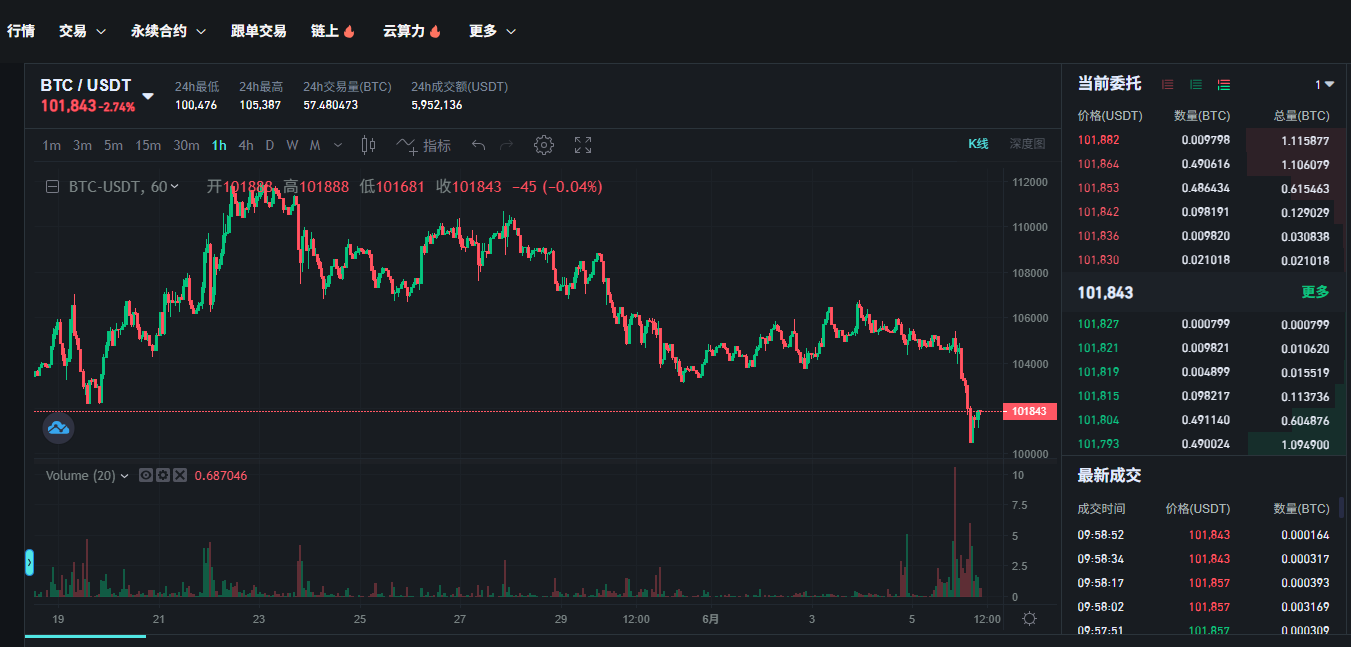This screenshot has height=647, width=1351.
Task: Open the candlestick chart type selector
Action: coord(368,145)
